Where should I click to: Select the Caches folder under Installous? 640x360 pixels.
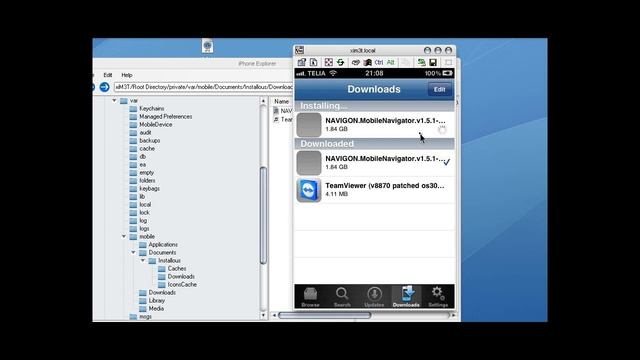pos(172,269)
